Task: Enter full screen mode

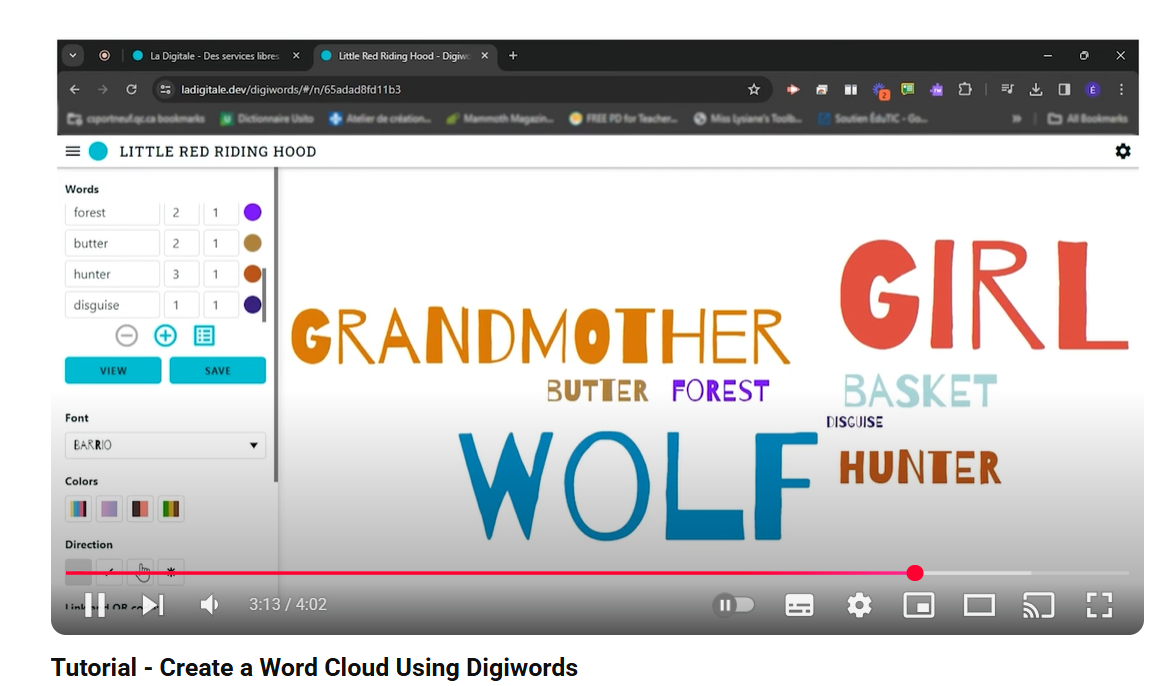Action: [1099, 605]
